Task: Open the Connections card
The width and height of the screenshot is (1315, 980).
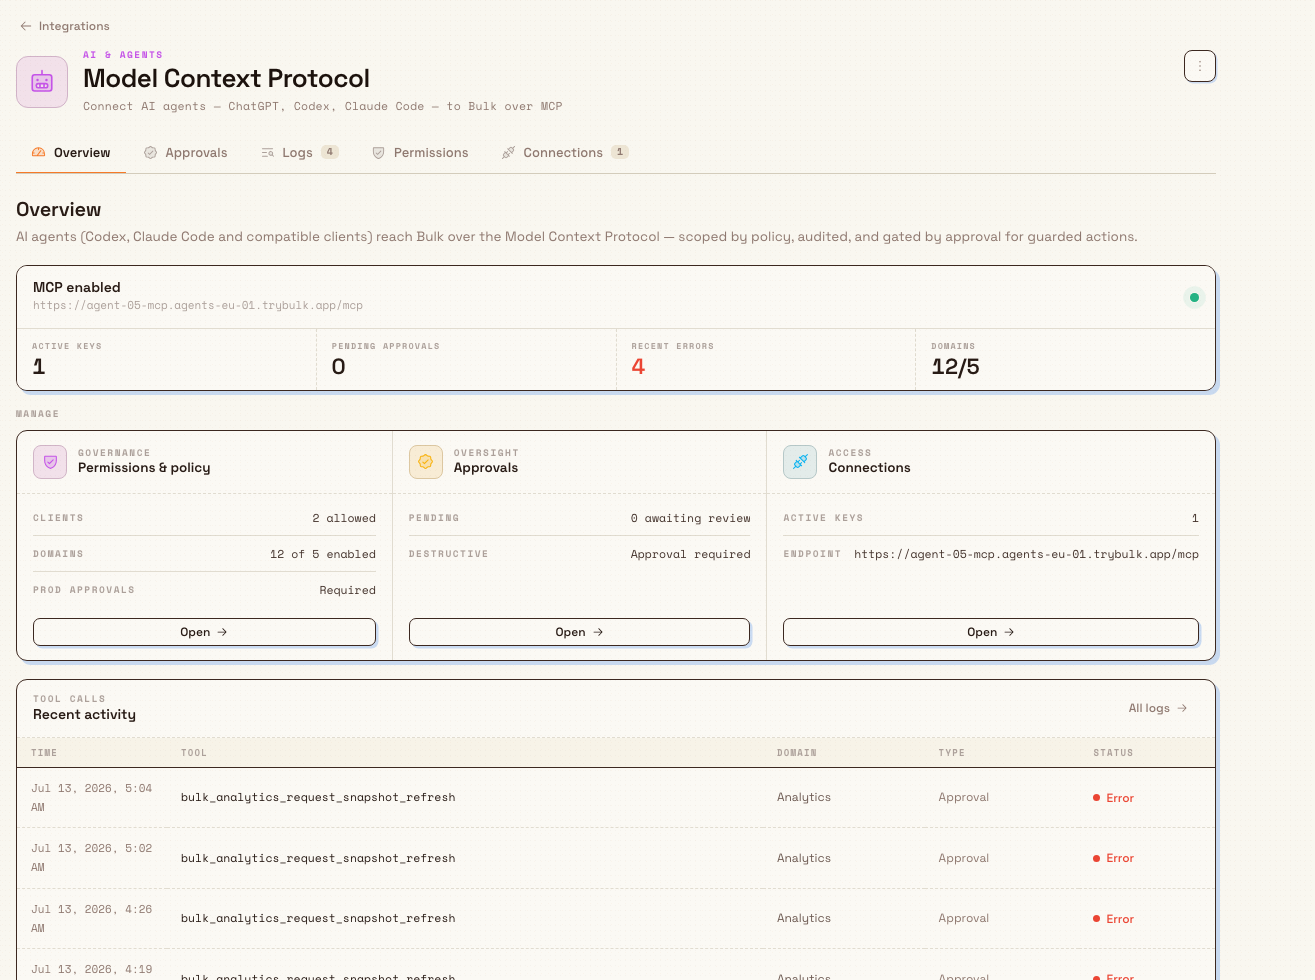Action: [x=991, y=632]
